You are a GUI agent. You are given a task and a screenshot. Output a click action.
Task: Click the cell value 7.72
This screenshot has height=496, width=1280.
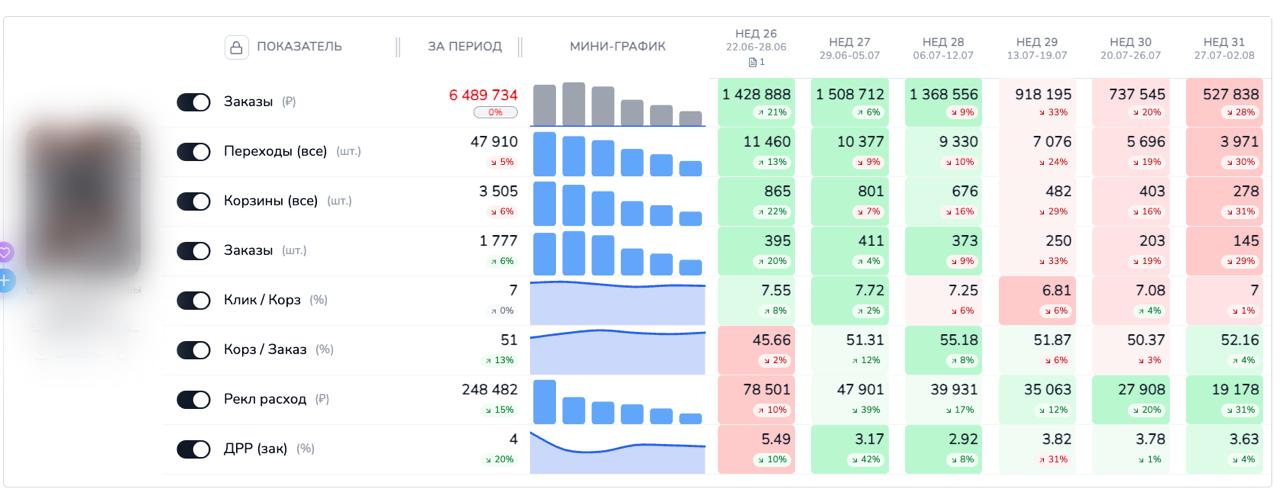870,291
